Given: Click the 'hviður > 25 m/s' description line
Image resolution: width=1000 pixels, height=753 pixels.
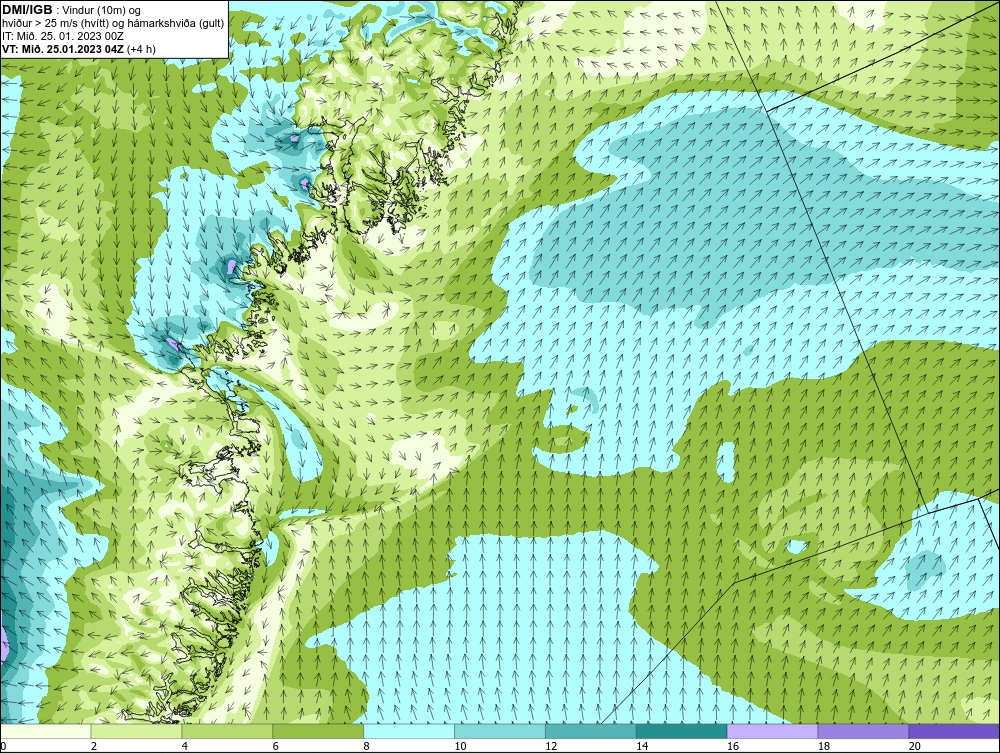Looking at the screenshot, I should [113, 24].
